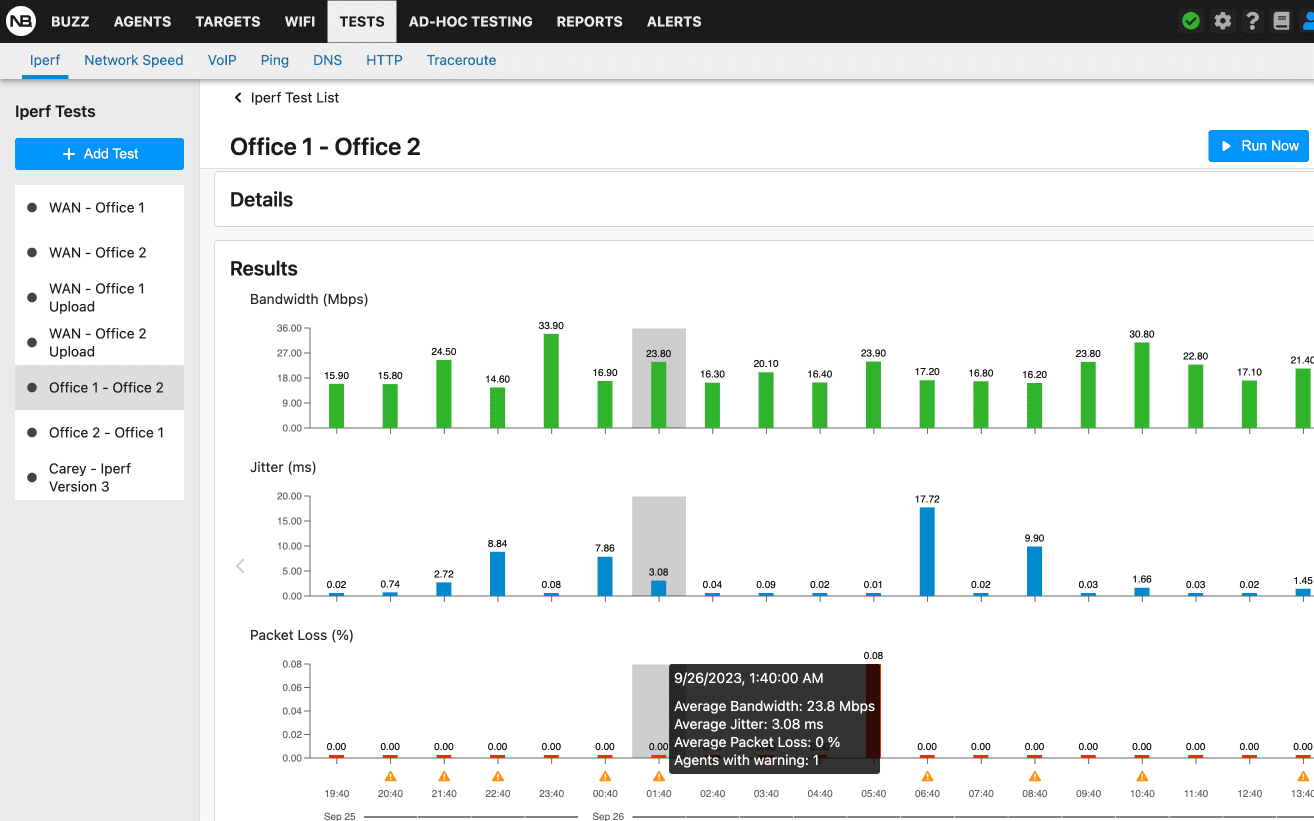Open the Reports menu
Viewport: 1314px width, 821px height.
[x=589, y=21]
